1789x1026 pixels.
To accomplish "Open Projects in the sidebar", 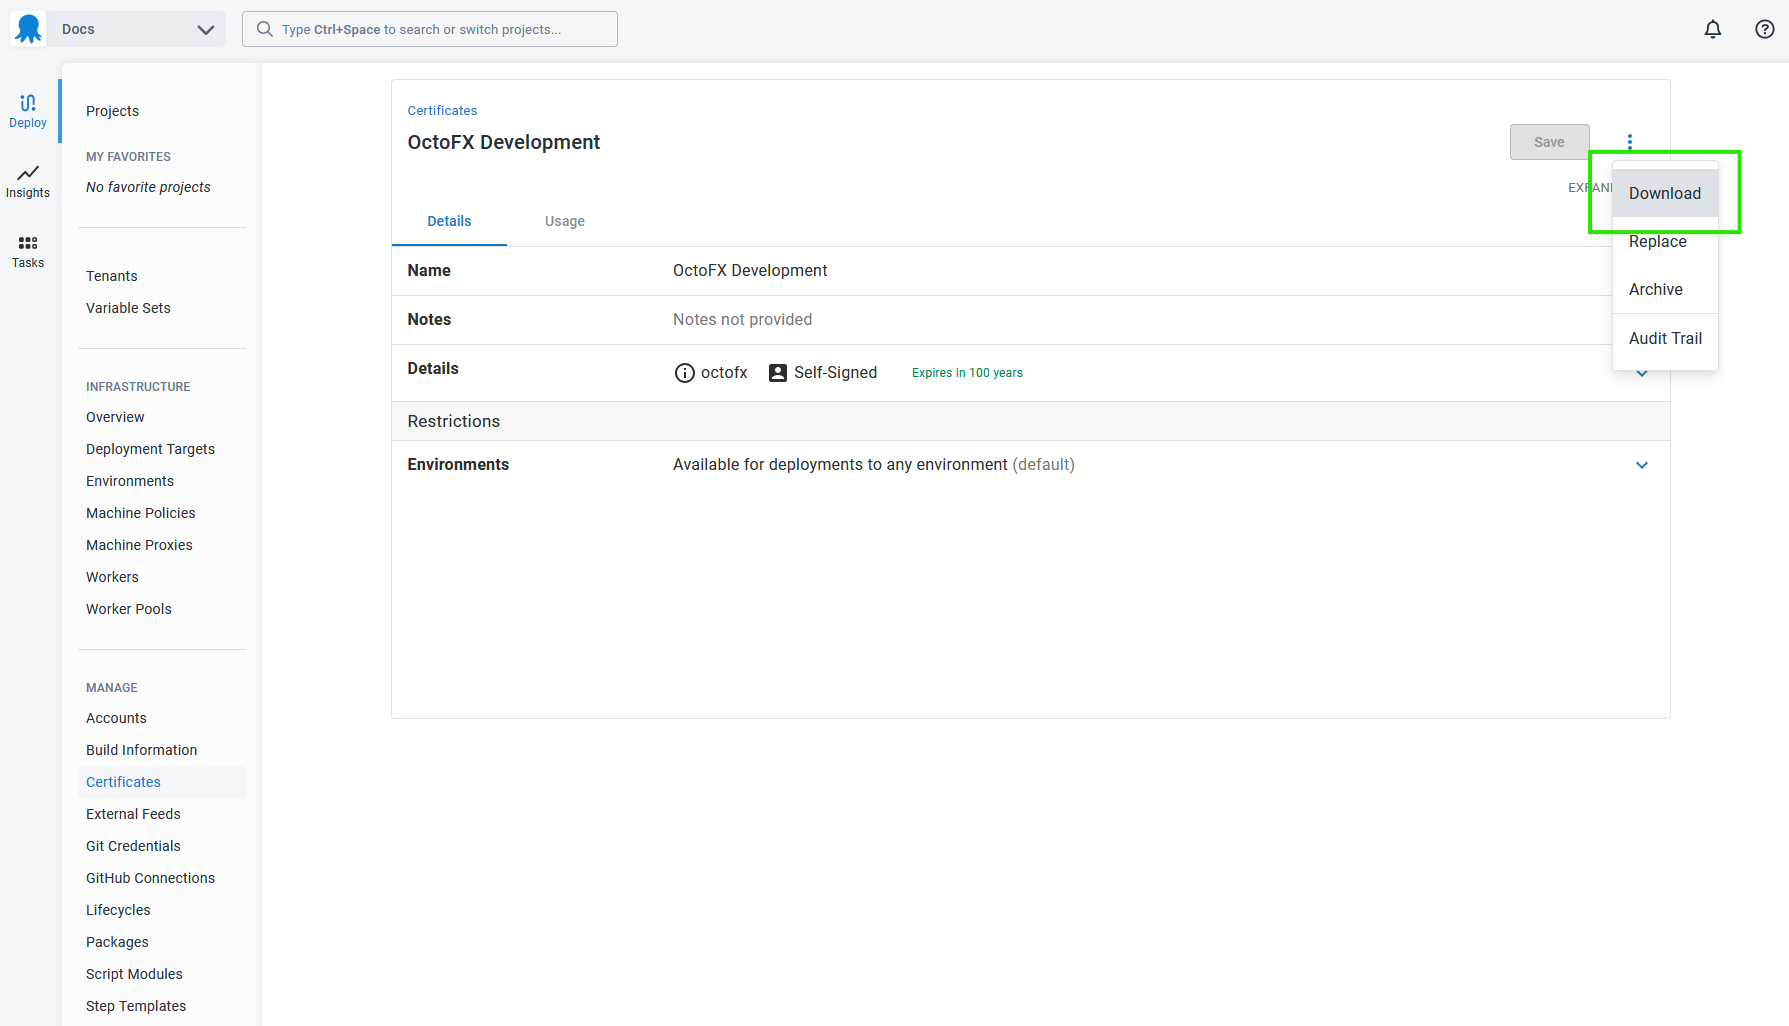I will [x=112, y=111].
